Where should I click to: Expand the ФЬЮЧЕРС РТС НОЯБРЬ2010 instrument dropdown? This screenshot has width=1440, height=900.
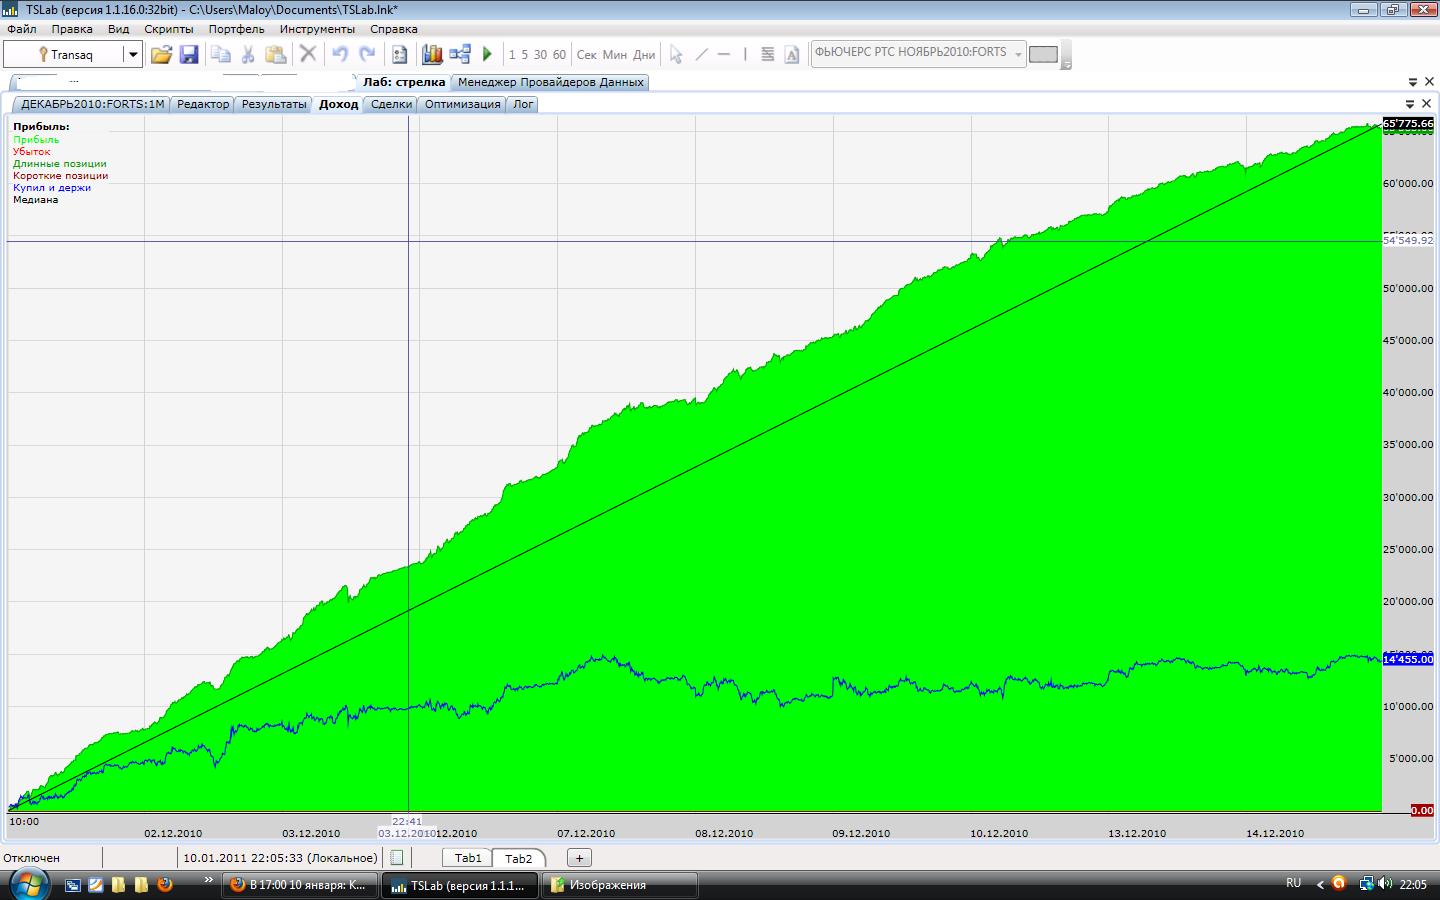click(1018, 54)
